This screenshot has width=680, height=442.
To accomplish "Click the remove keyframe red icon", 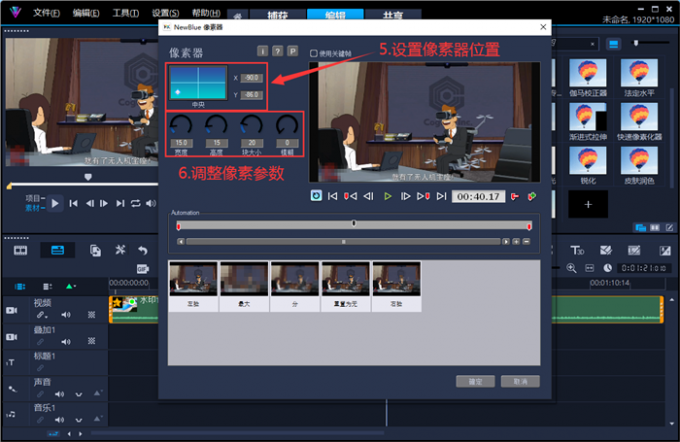I will pyautogui.click(x=515, y=197).
